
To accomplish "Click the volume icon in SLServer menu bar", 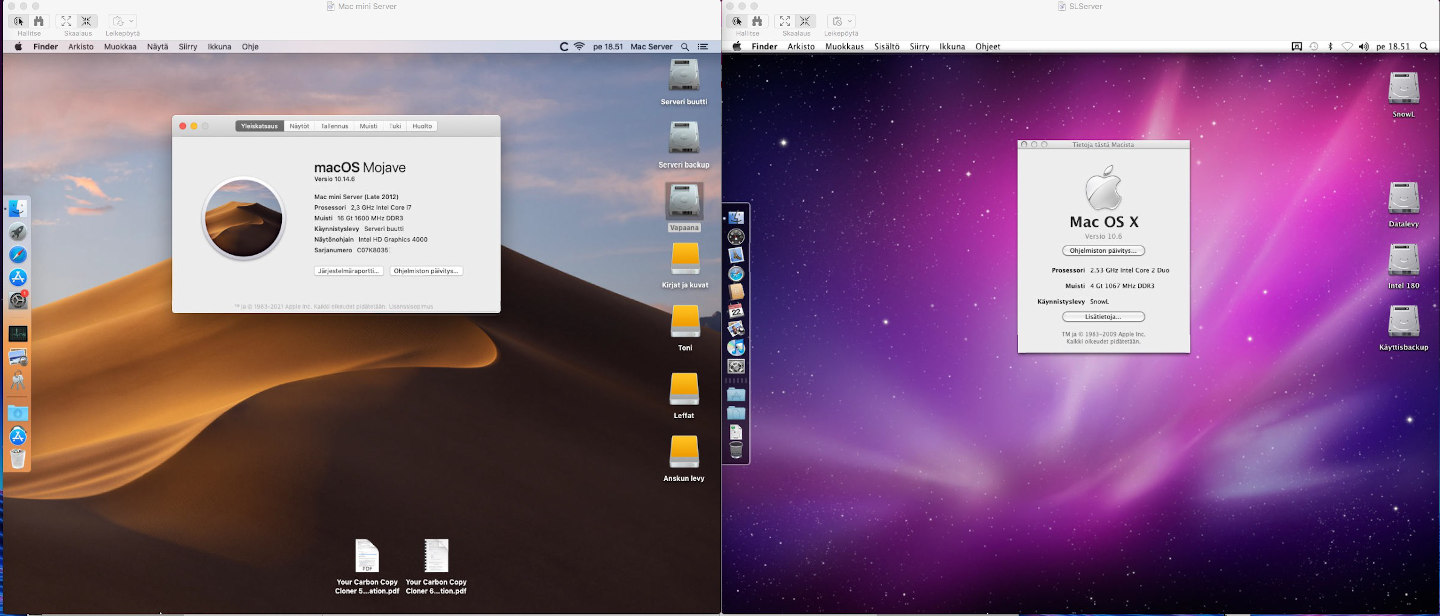I will (1364, 46).
